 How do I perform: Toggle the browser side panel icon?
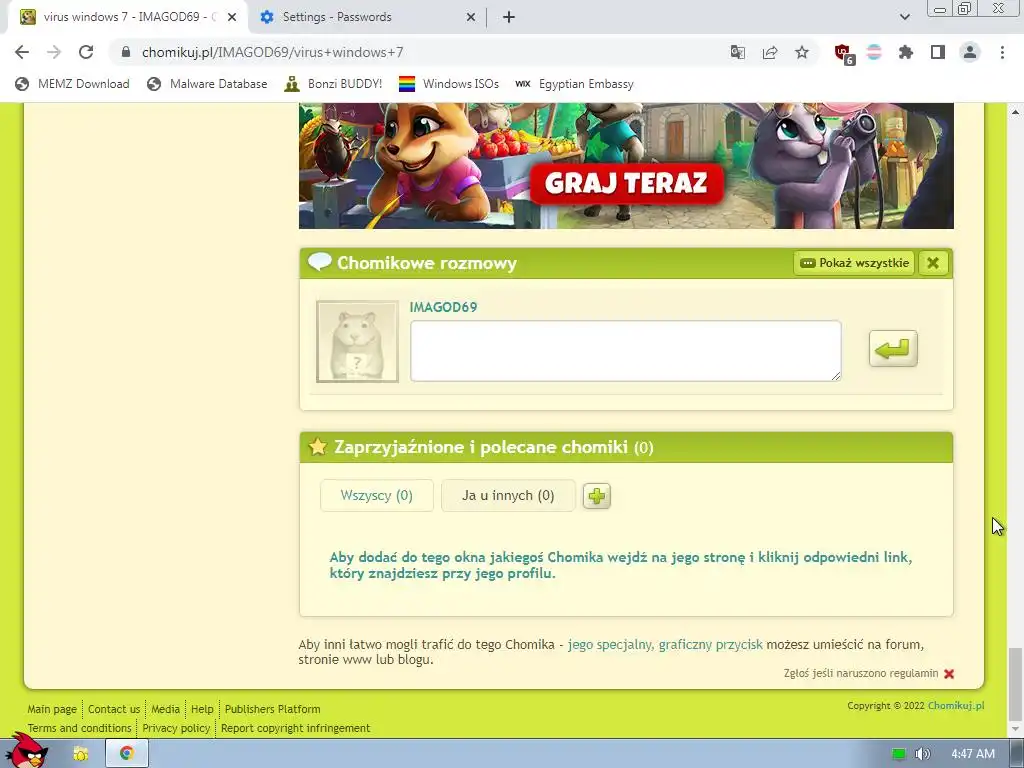coord(938,52)
